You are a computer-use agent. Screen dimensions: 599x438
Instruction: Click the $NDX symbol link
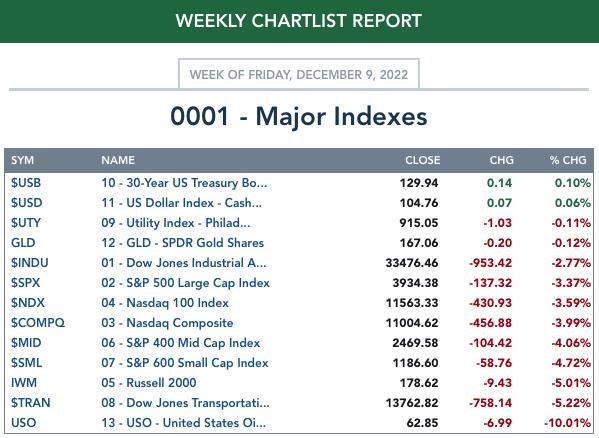click(x=28, y=303)
